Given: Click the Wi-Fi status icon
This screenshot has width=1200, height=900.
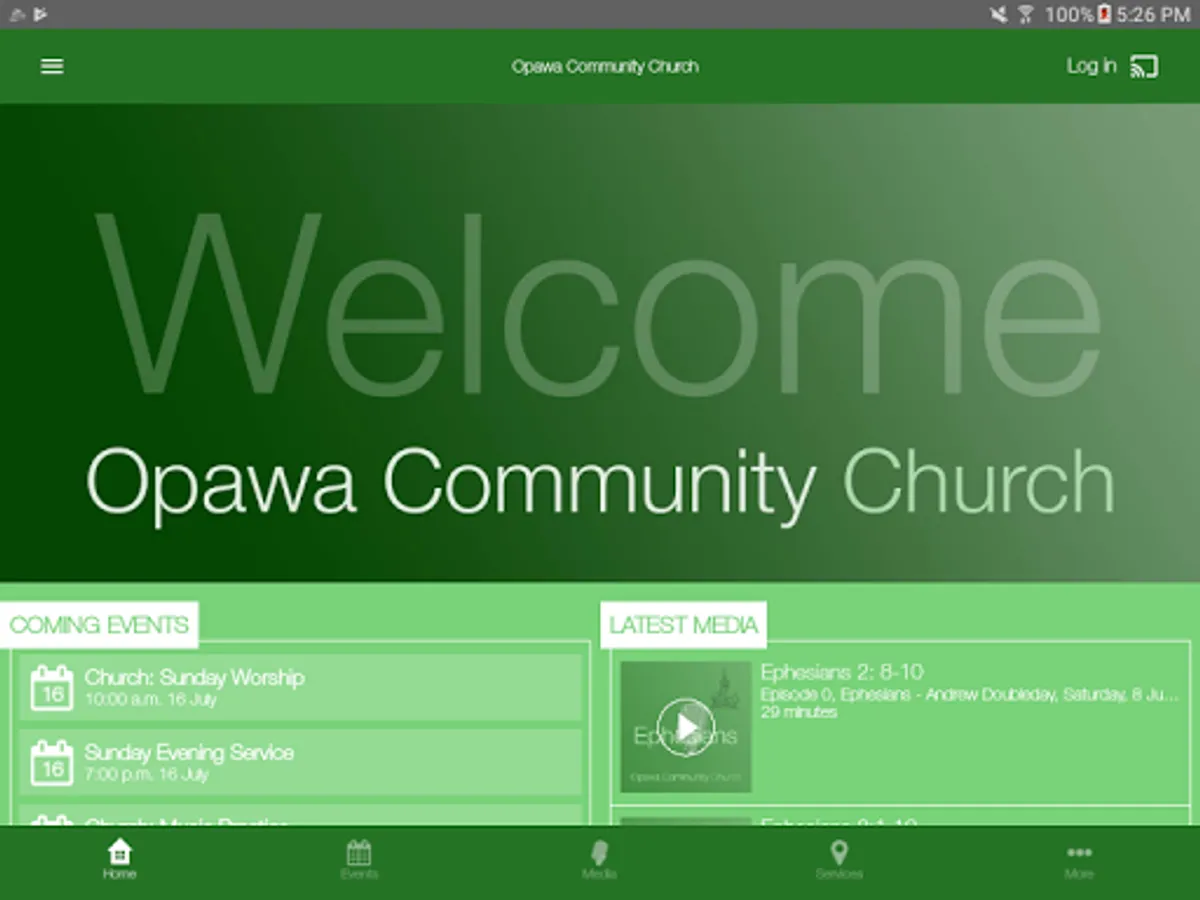Looking at the screenshot, I should point(1026,14).
